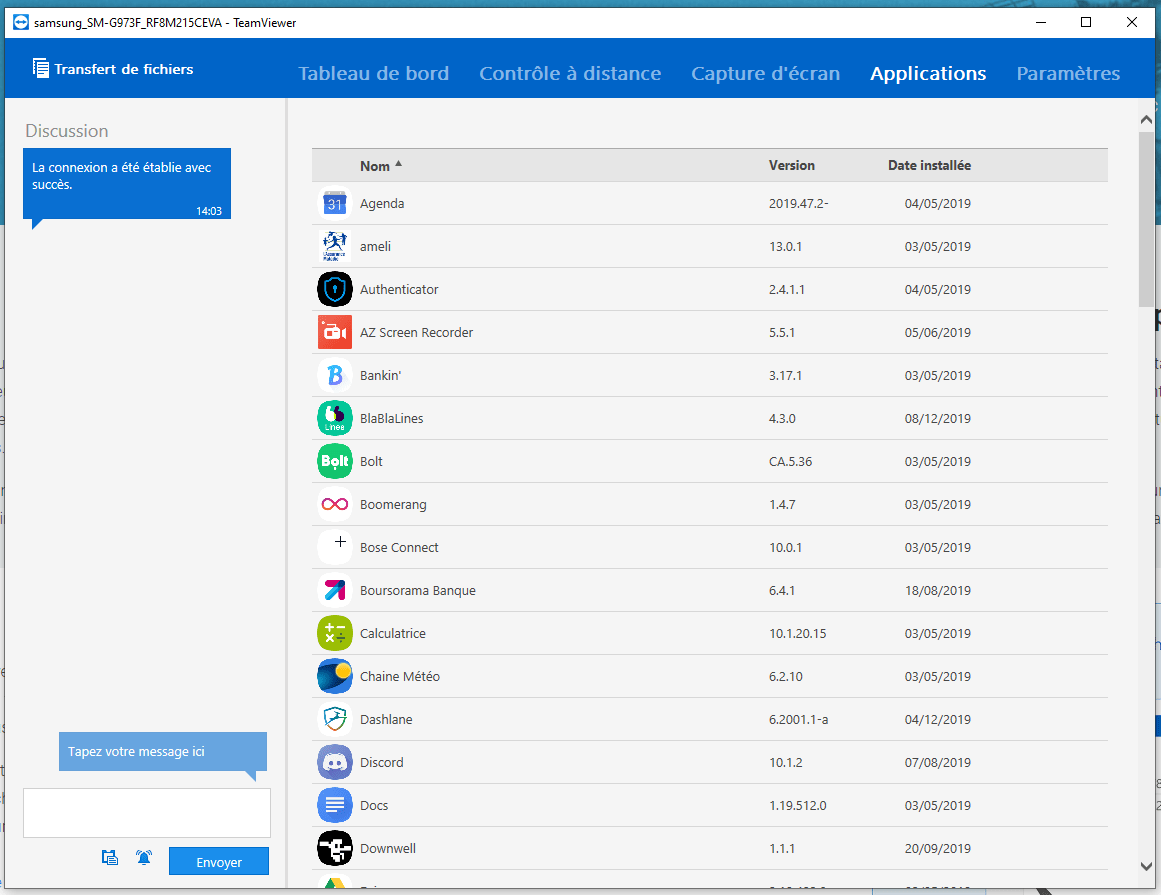Screen dimensions: 1161x895
Task: Open the Paramètres tab
Action: pyautogui.click(x=1068, y=73)
